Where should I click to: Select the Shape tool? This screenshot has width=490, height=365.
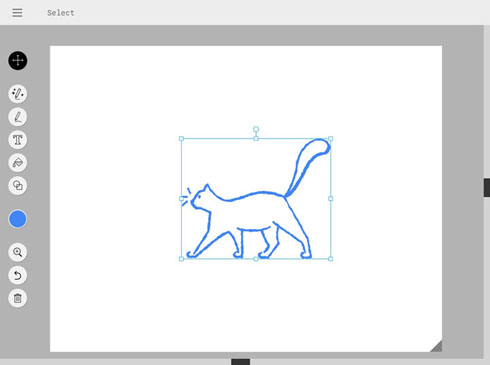tap(18, 185)
